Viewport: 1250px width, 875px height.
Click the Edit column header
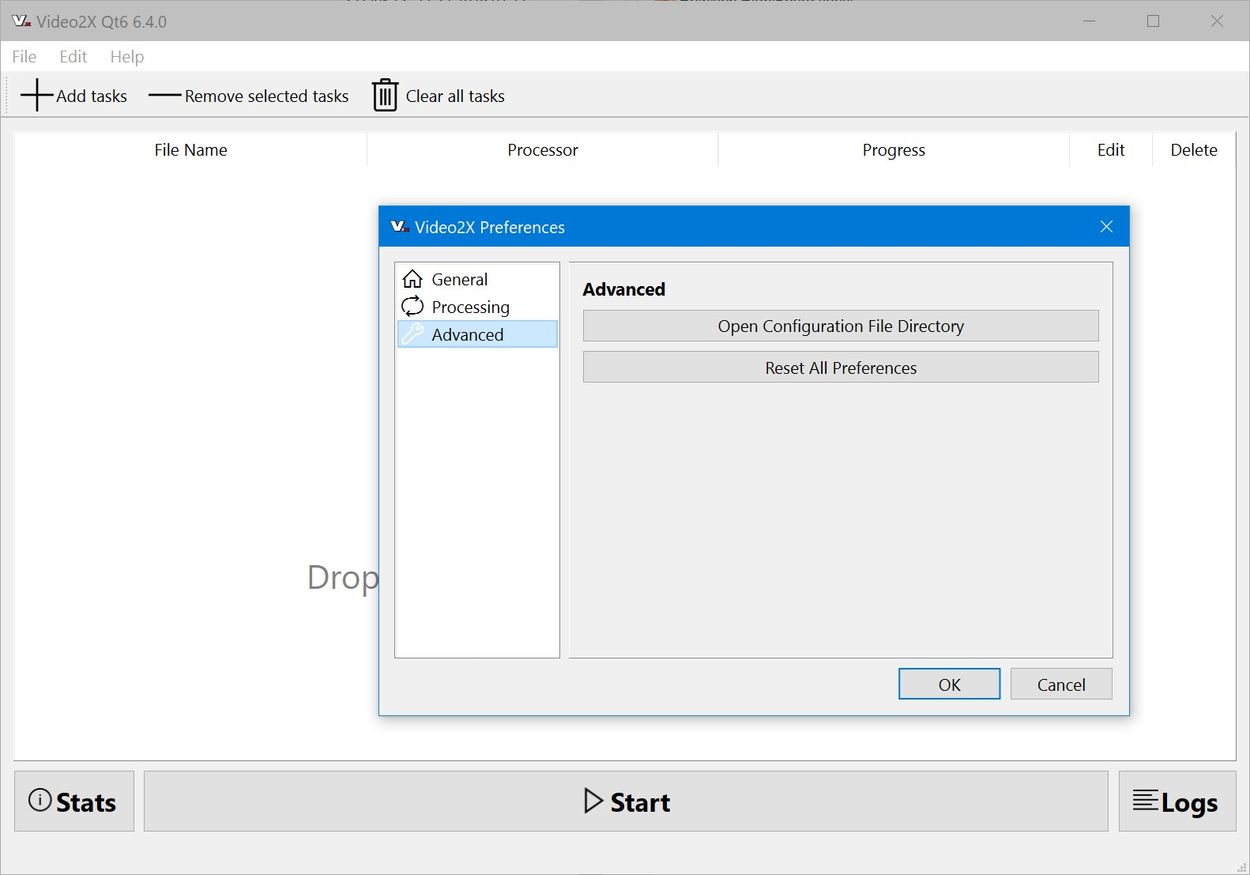[1111, 150]
